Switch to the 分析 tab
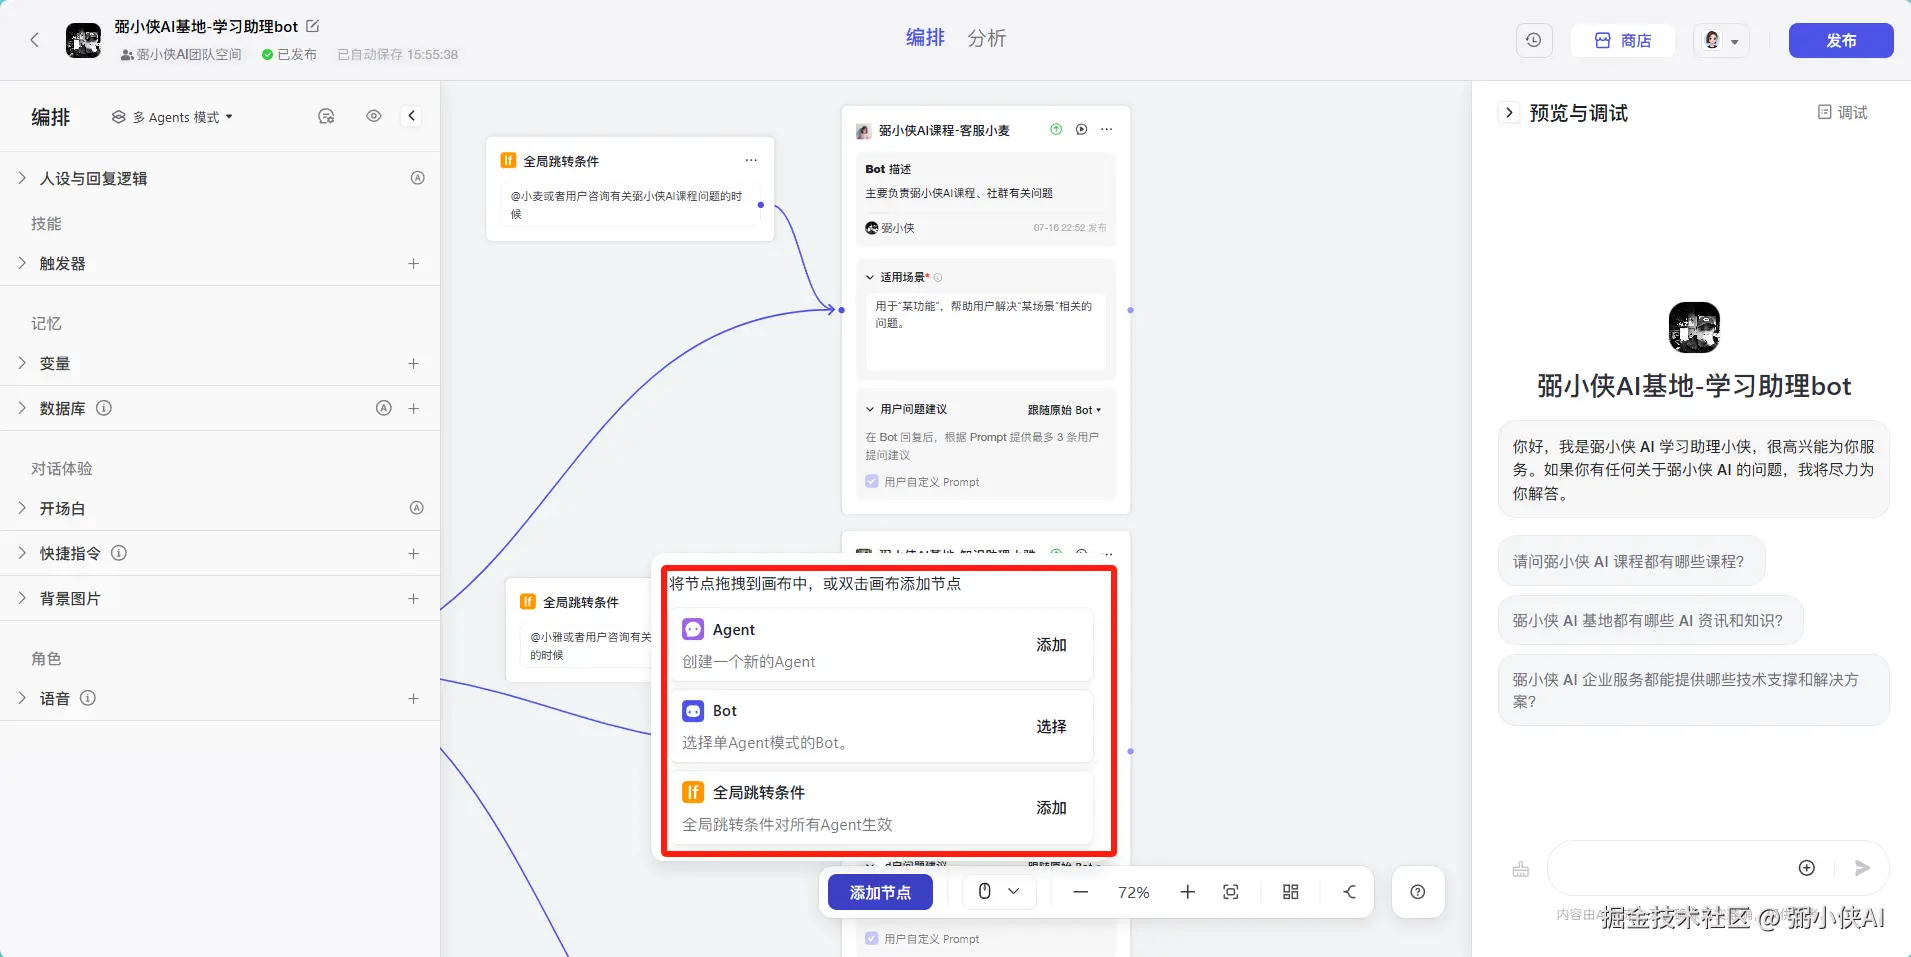 point(986,38)
